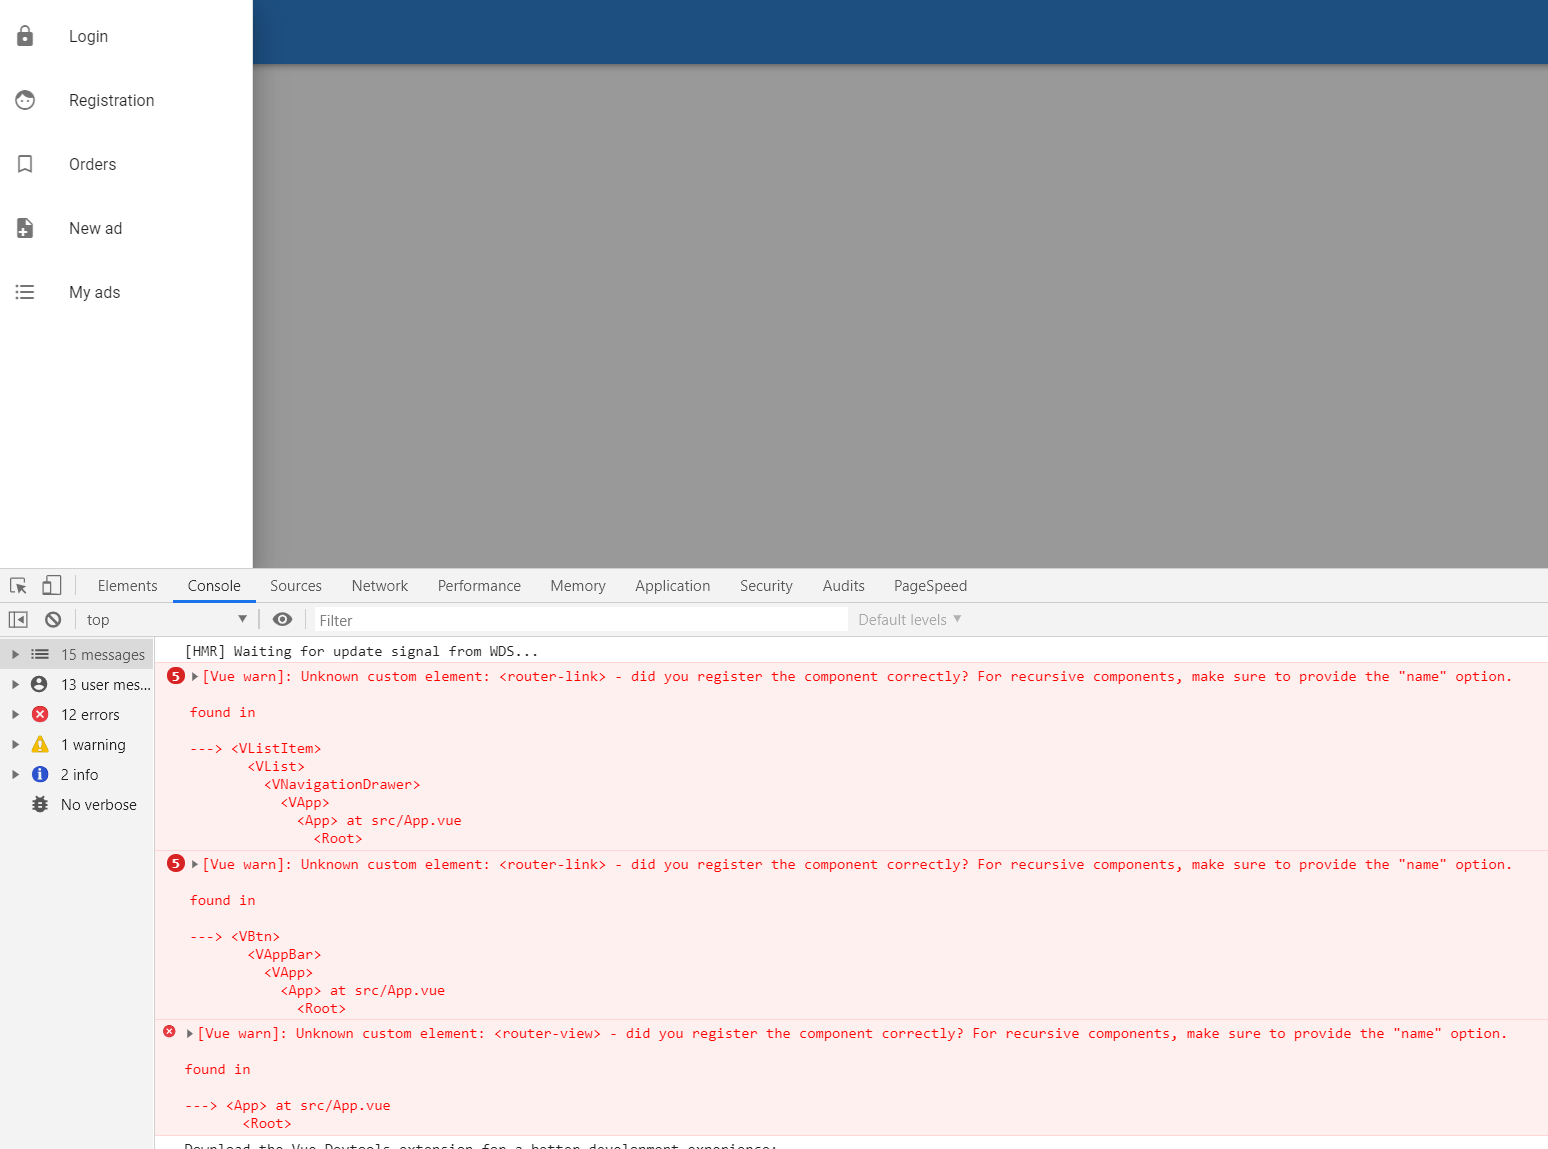This screenshot has width=1548, height=1149.
Task: Go to the Orders page
Action: (126, 164)
